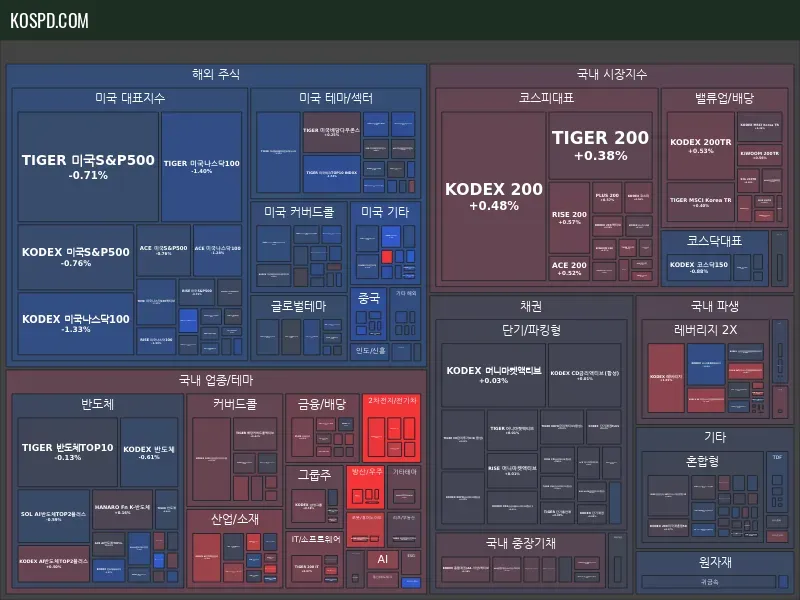
Task: Choose the ACE 미국나스닥100 tile
Action: [x=217, y=250]
